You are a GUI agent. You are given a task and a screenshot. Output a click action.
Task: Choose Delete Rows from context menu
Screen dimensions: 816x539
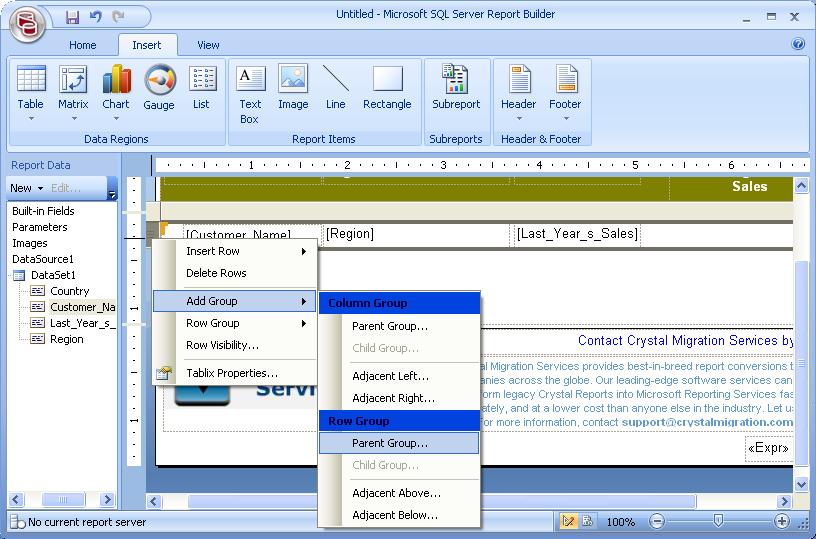pyautogui.click(x=234, y=273)
